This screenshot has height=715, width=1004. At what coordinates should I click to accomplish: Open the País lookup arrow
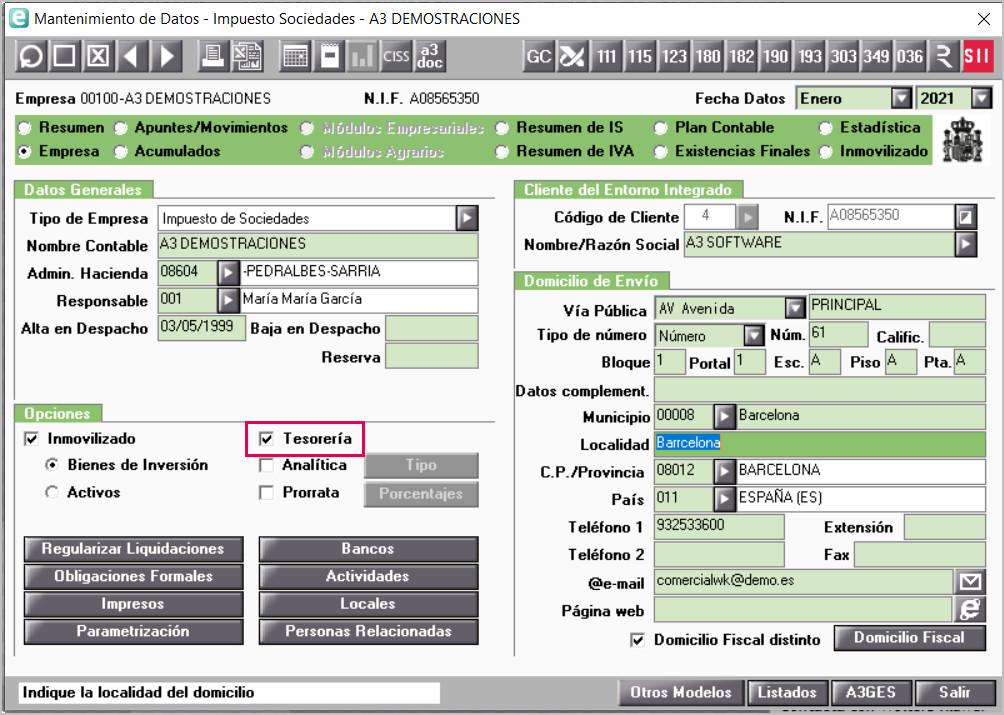click(724, 498)
